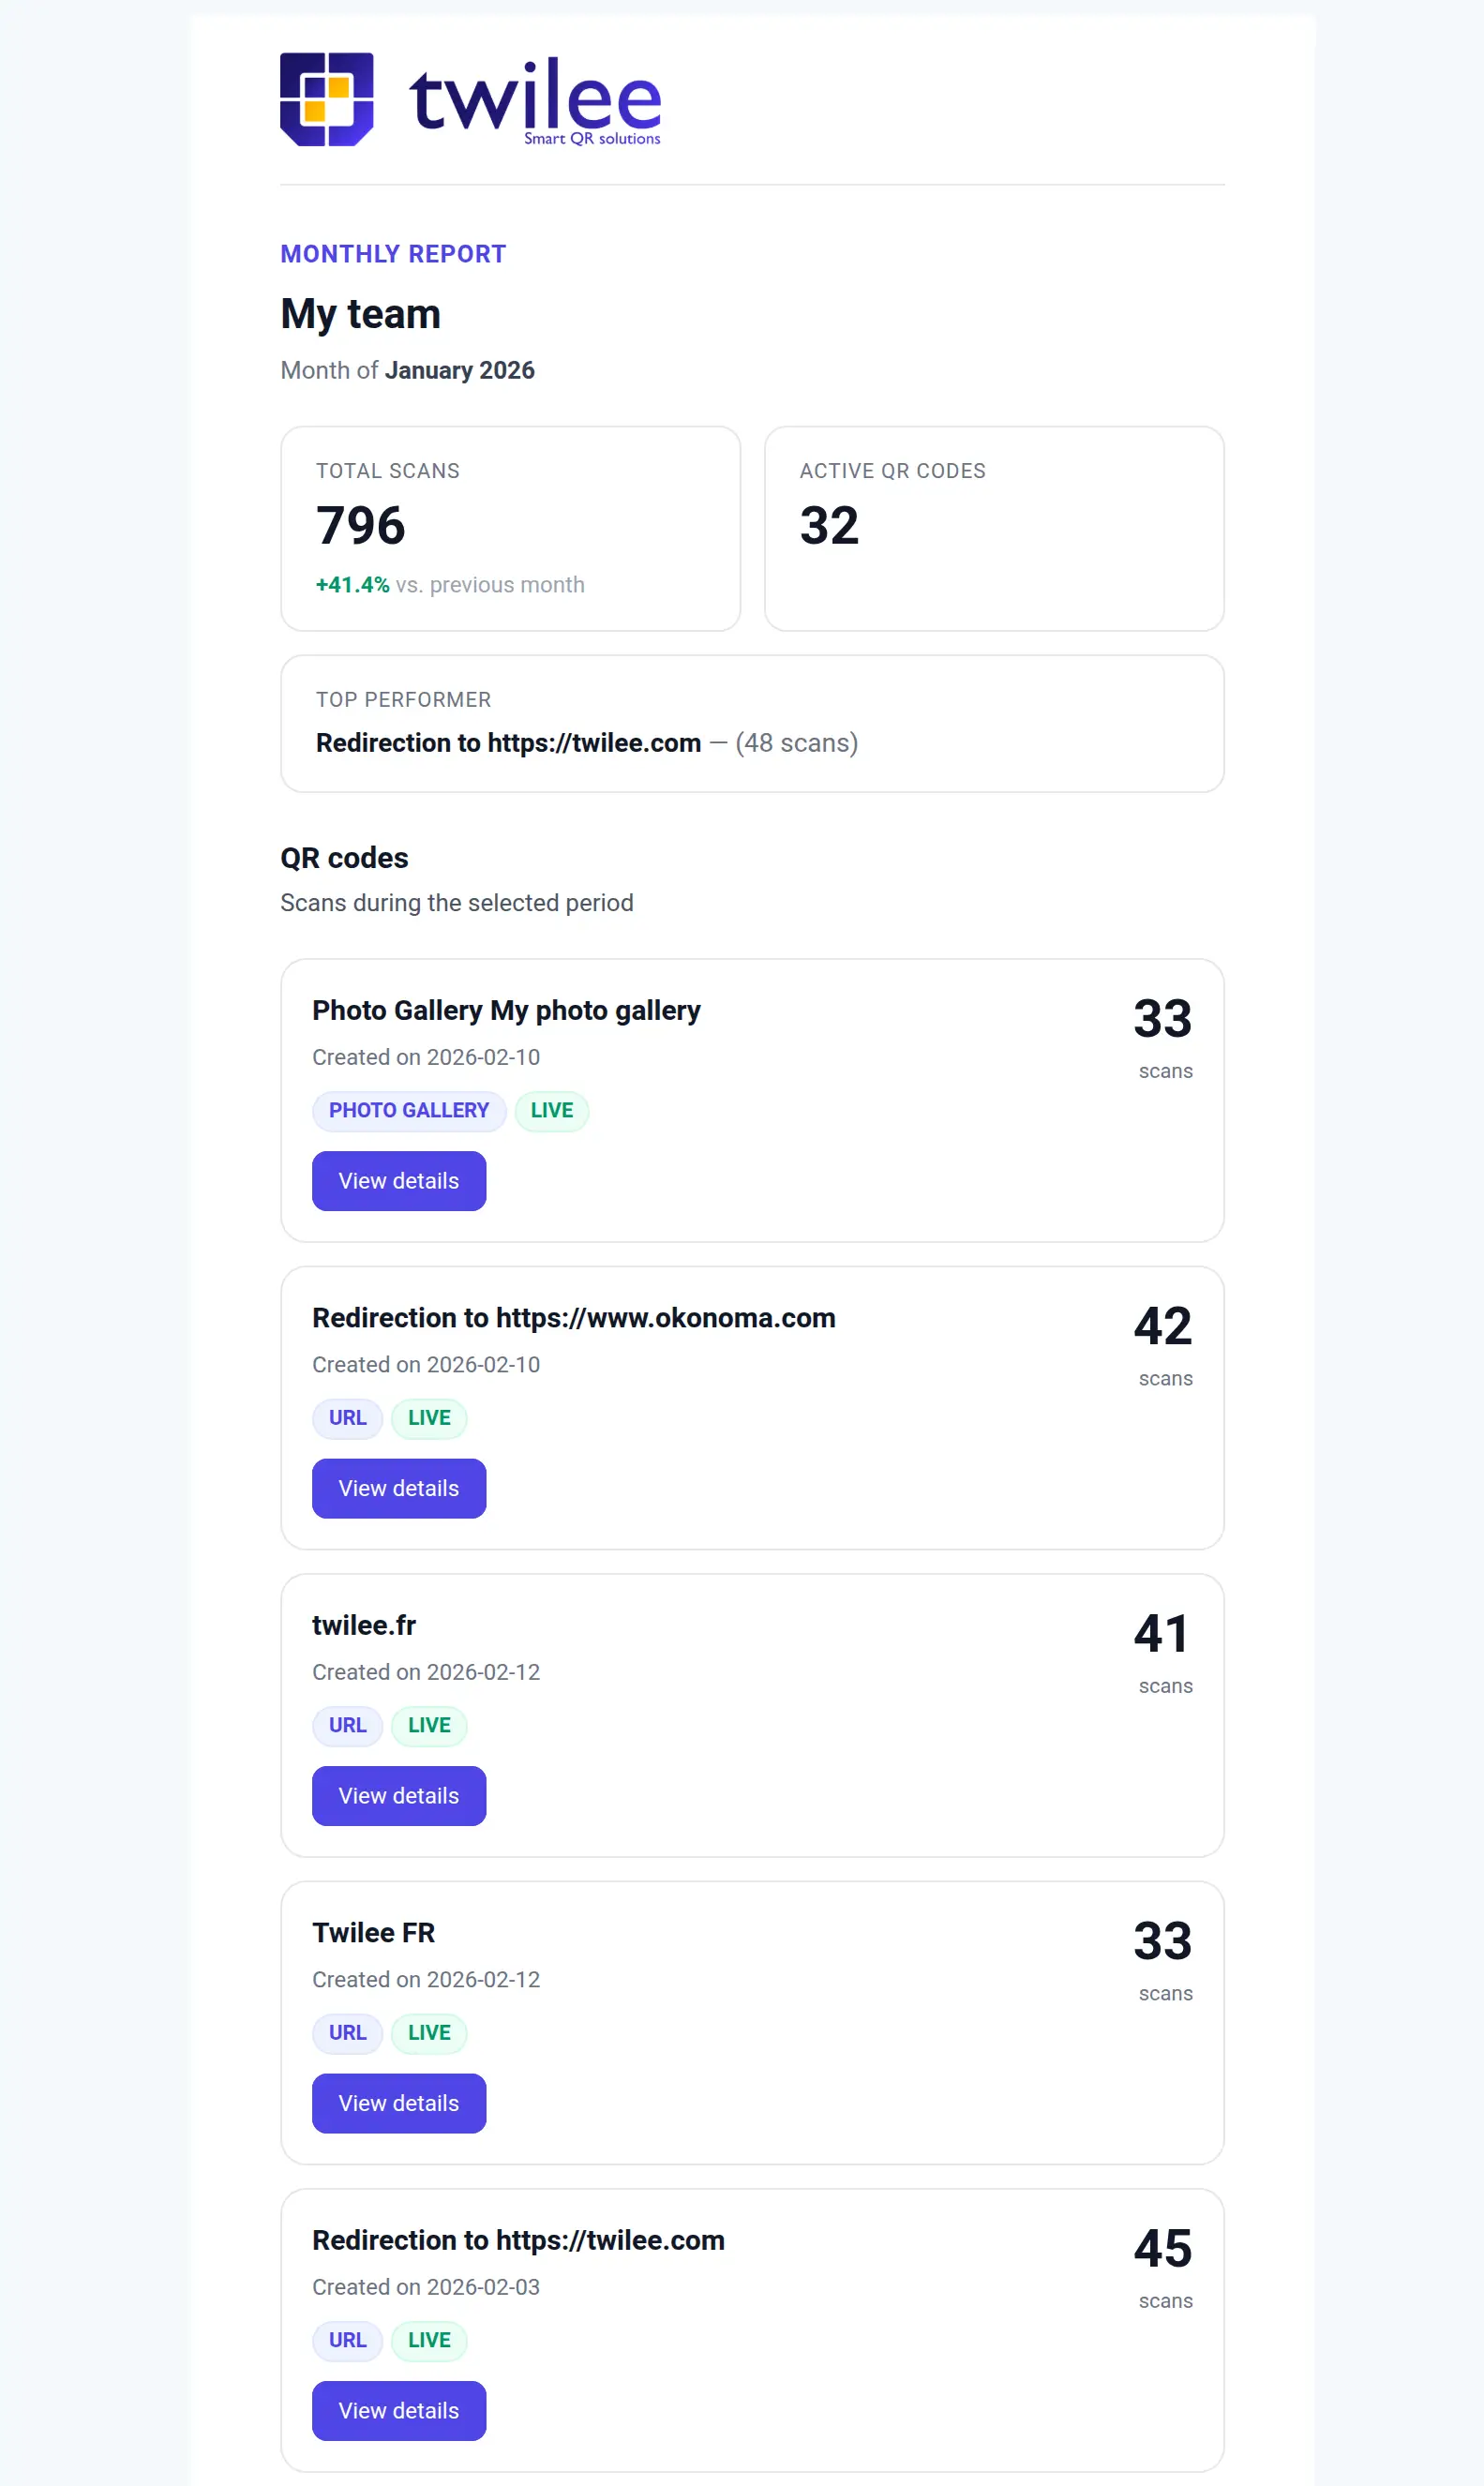Click the Photo Gallery My photo gallery title
Image resolution: width=1484 pixels, height=2486 pixels.
click(506, 1010)
